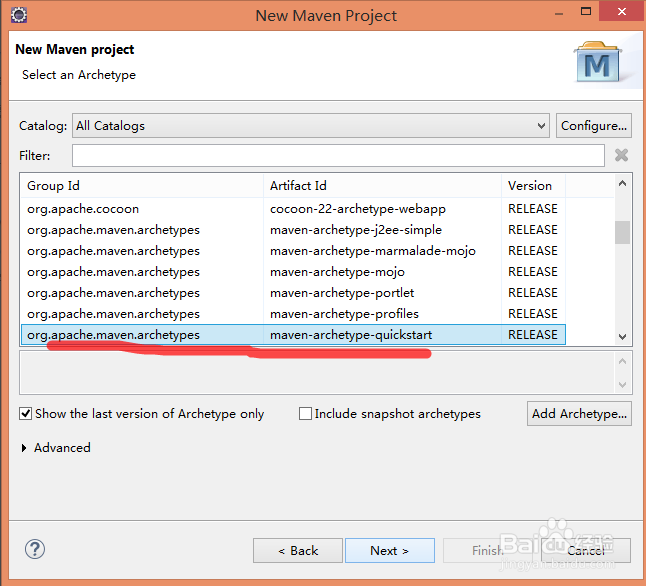This screenshot has height=586, width=646.
Task: Click the archetype list scrollbar thumb
Action: [623, 232]
